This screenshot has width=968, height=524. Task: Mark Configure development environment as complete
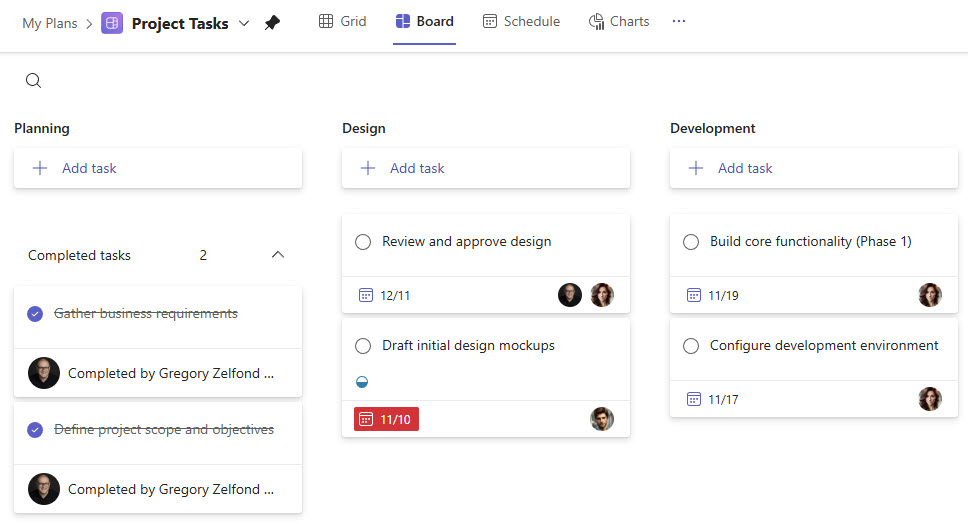point(691,346)
